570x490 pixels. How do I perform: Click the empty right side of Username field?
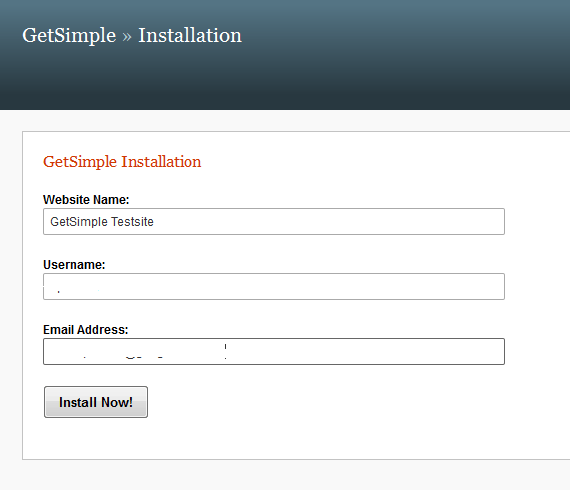364,286
